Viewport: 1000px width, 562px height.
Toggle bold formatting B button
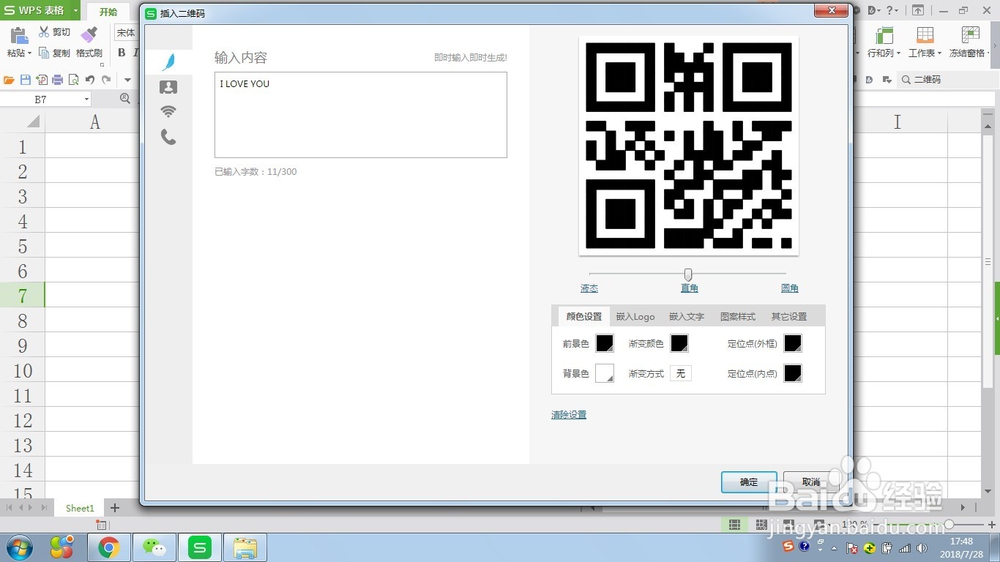pos(122,52)
